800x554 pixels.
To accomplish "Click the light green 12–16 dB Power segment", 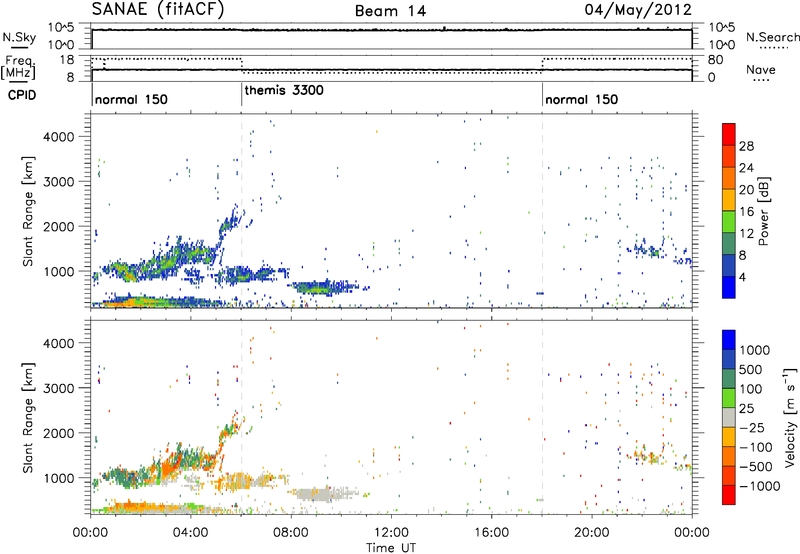I will [x=729, y=222].
